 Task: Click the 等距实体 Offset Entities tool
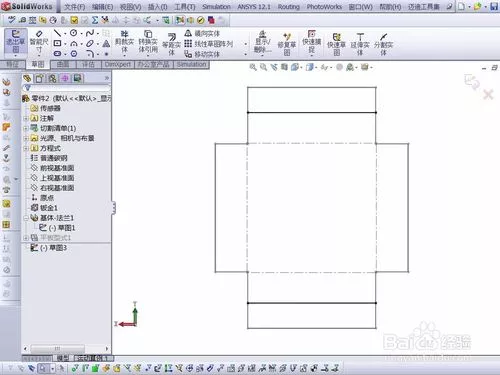click(171, 44)
